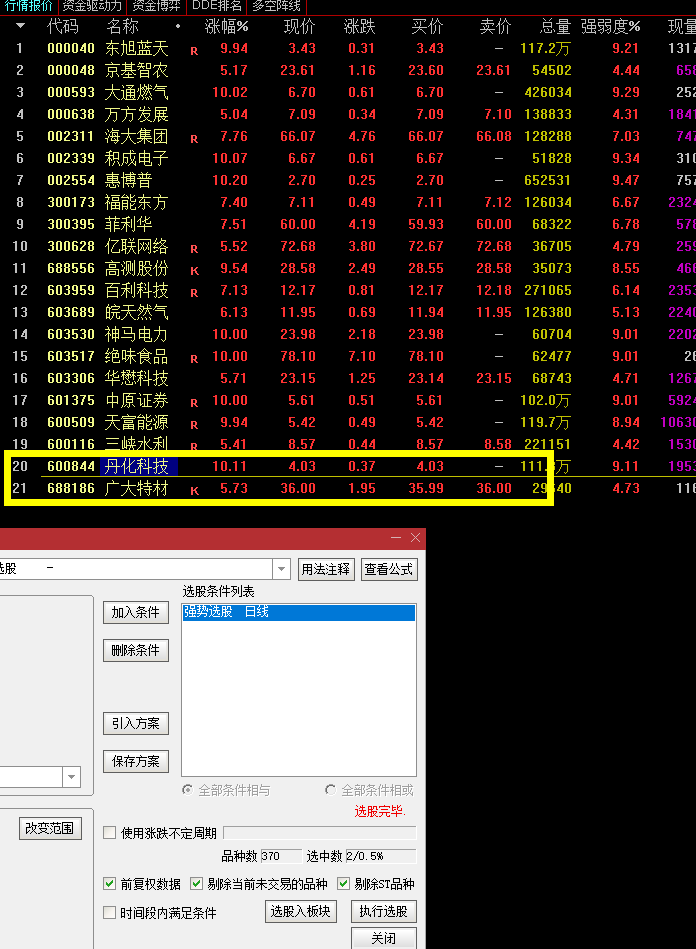Click the R marker beside 亿联网络
Image resolution: width=696 pixels, height=949 pixels.
coord(194,249)
